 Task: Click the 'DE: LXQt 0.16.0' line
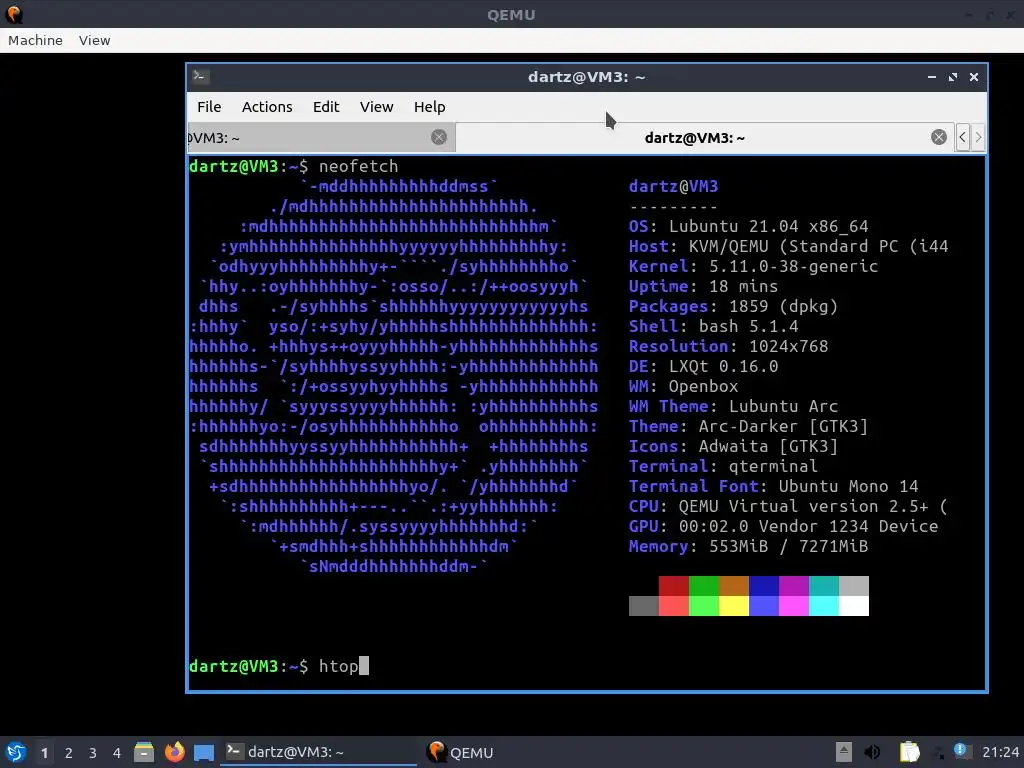click(703, 366)
